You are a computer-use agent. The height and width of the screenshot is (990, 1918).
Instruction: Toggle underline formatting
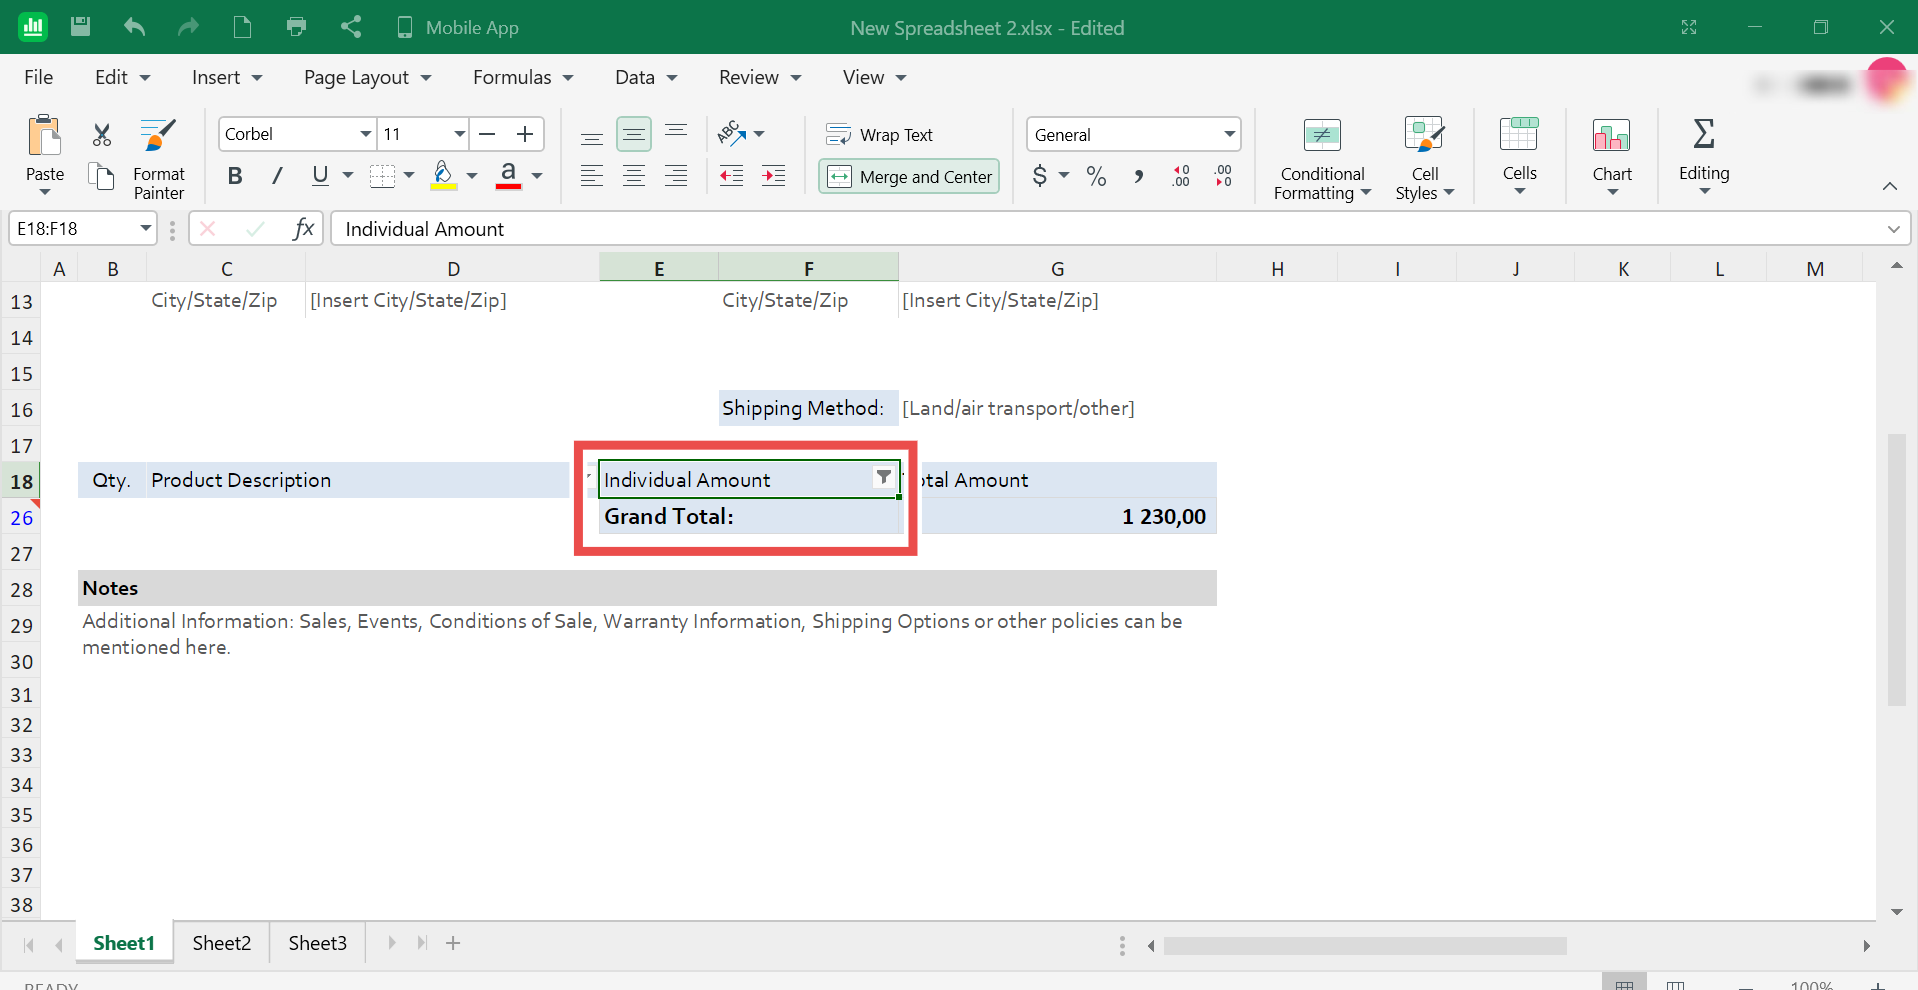click(320, 176)
